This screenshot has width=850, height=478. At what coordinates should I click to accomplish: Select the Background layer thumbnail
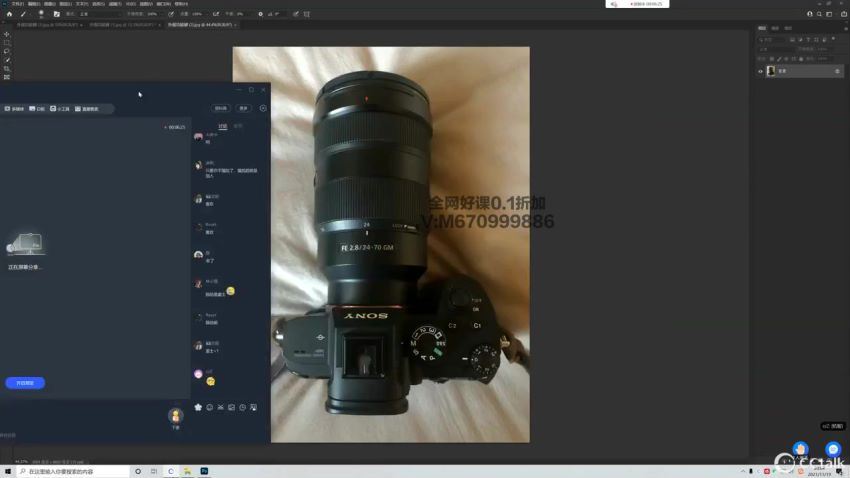[771, 71]
